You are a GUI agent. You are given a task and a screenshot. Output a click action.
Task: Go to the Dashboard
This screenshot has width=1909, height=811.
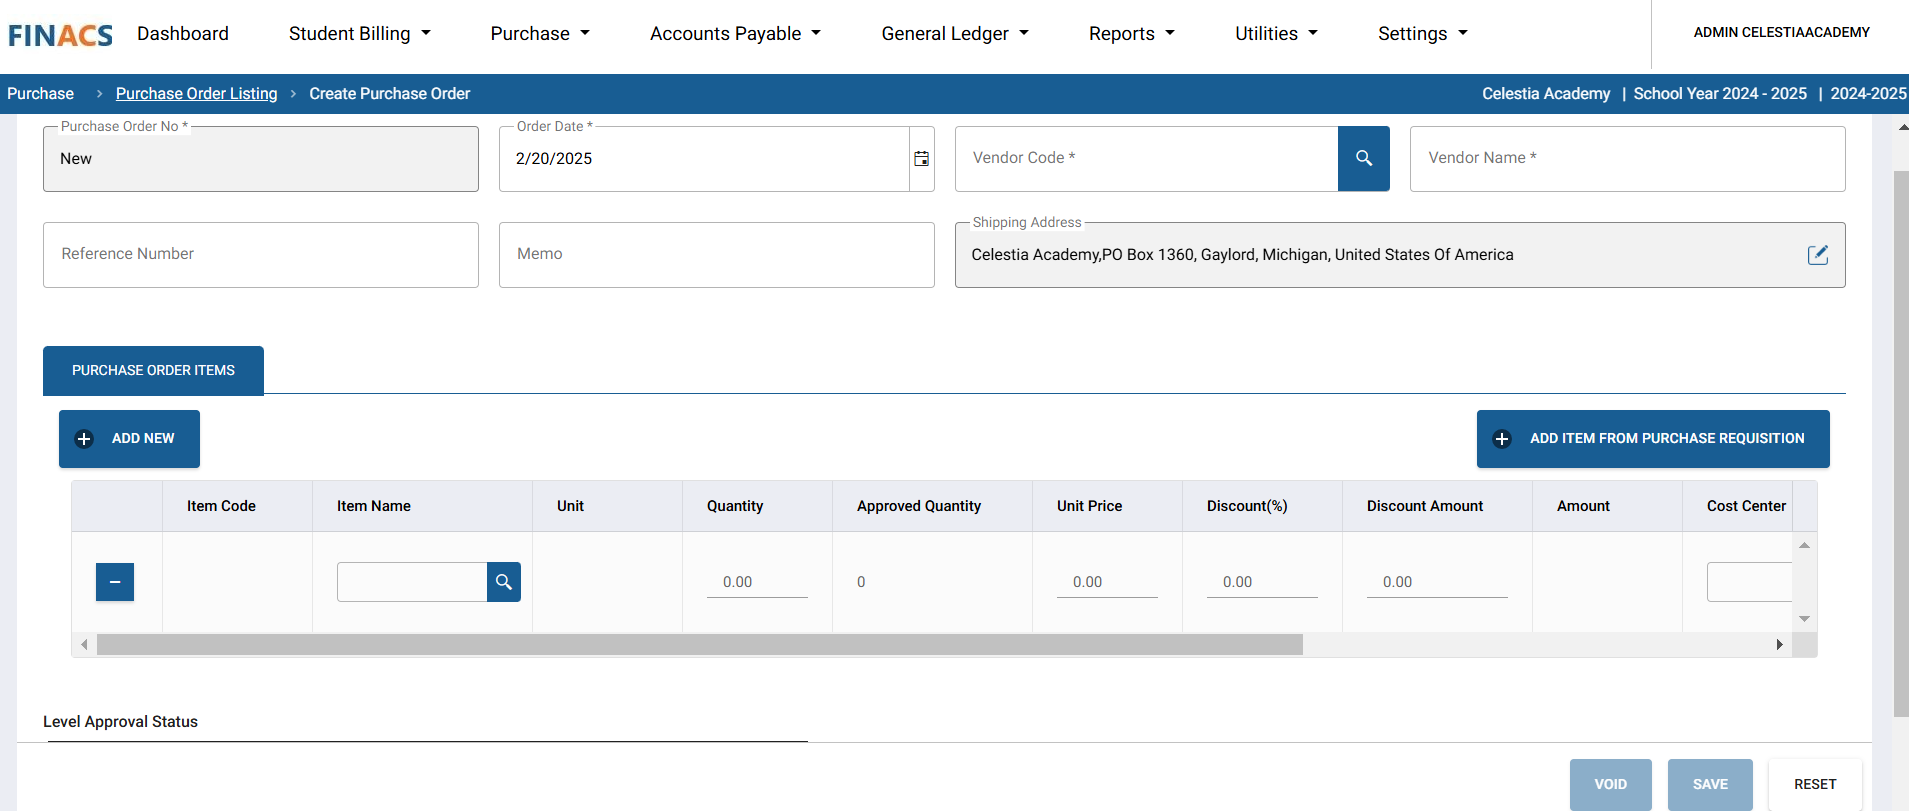[183, 34]
